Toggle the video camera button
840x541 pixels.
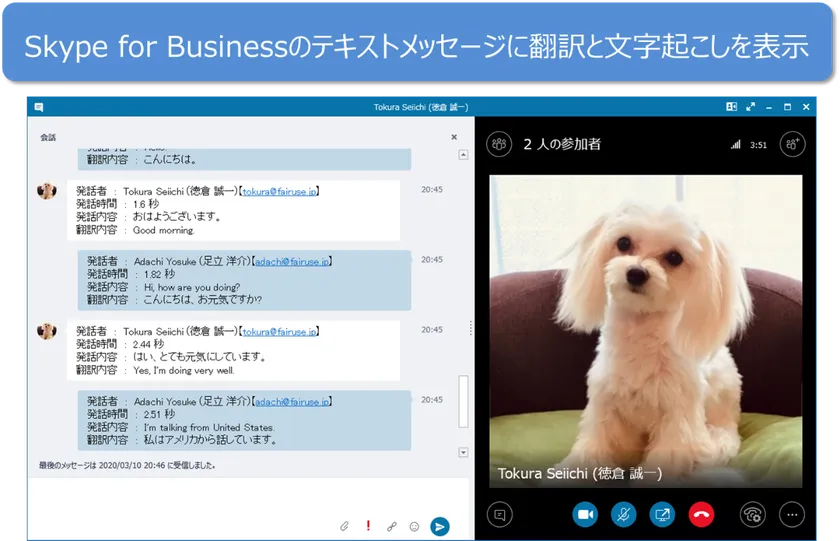pyautogui.click(x=585, y=515)
